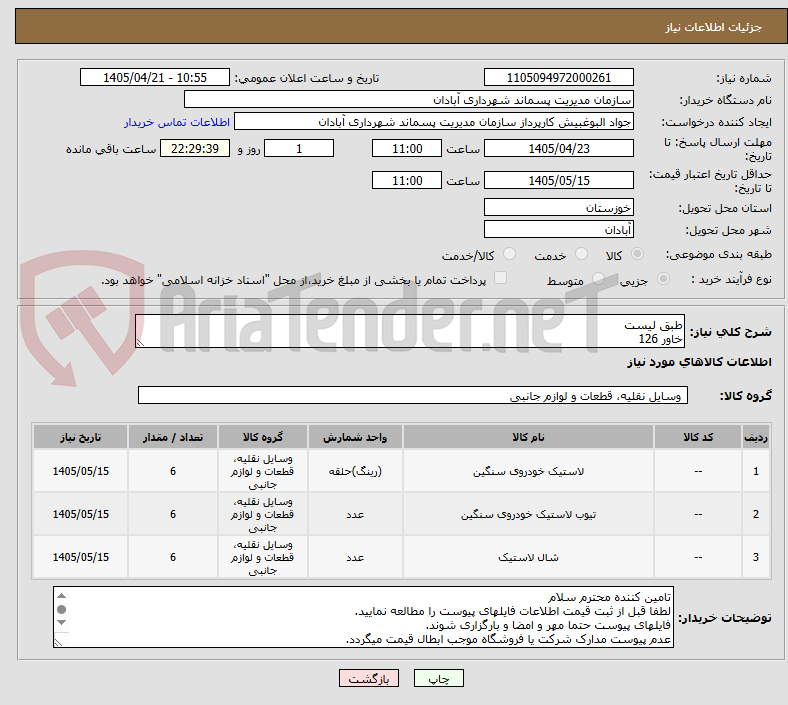Click the ایجاد کننده درخواست field
Image resolution: width=788 pixels, height=705 pixels.
pyautogui.click(x=434, y=122)
